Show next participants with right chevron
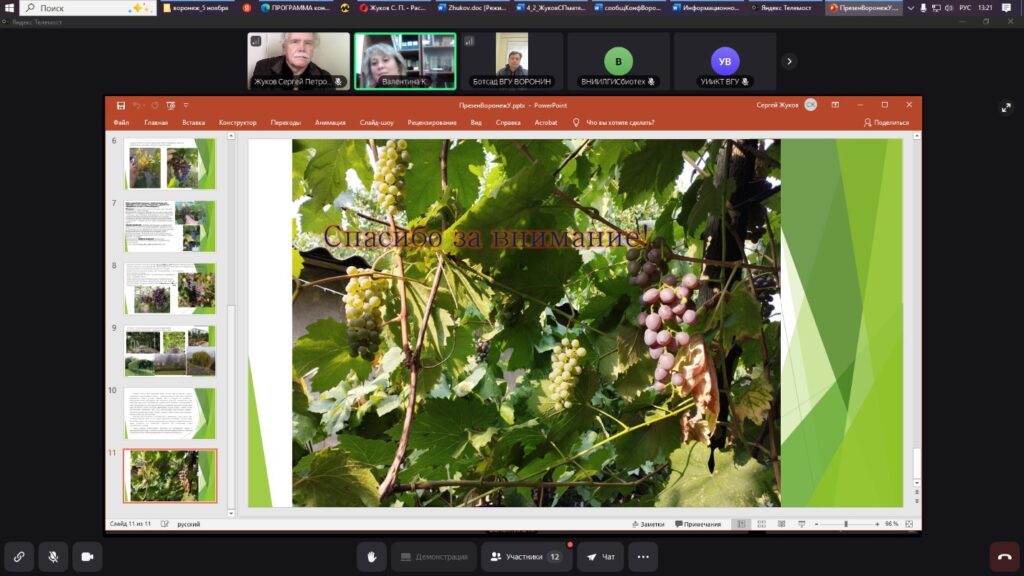 (x=789, y=61)
